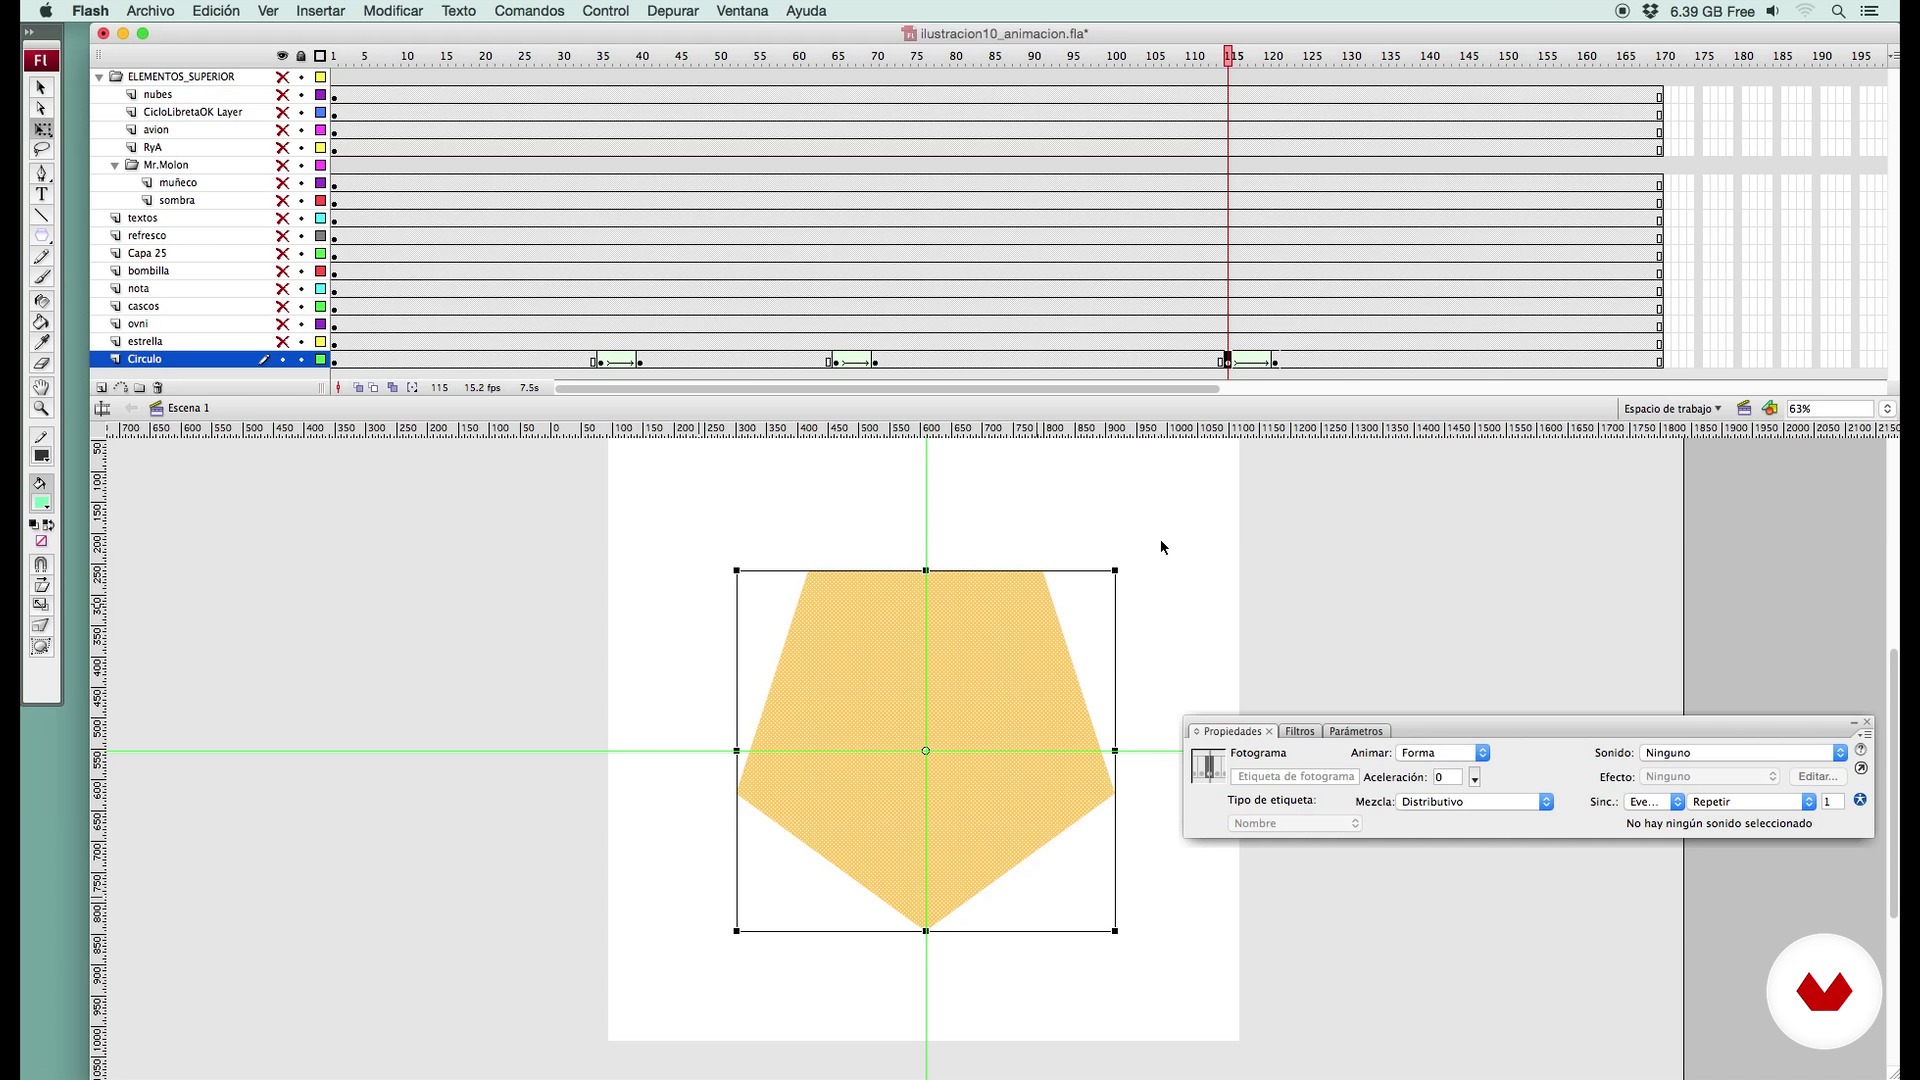Open the Ventana menu
1920x1080 pixels.
coord(742,11)
